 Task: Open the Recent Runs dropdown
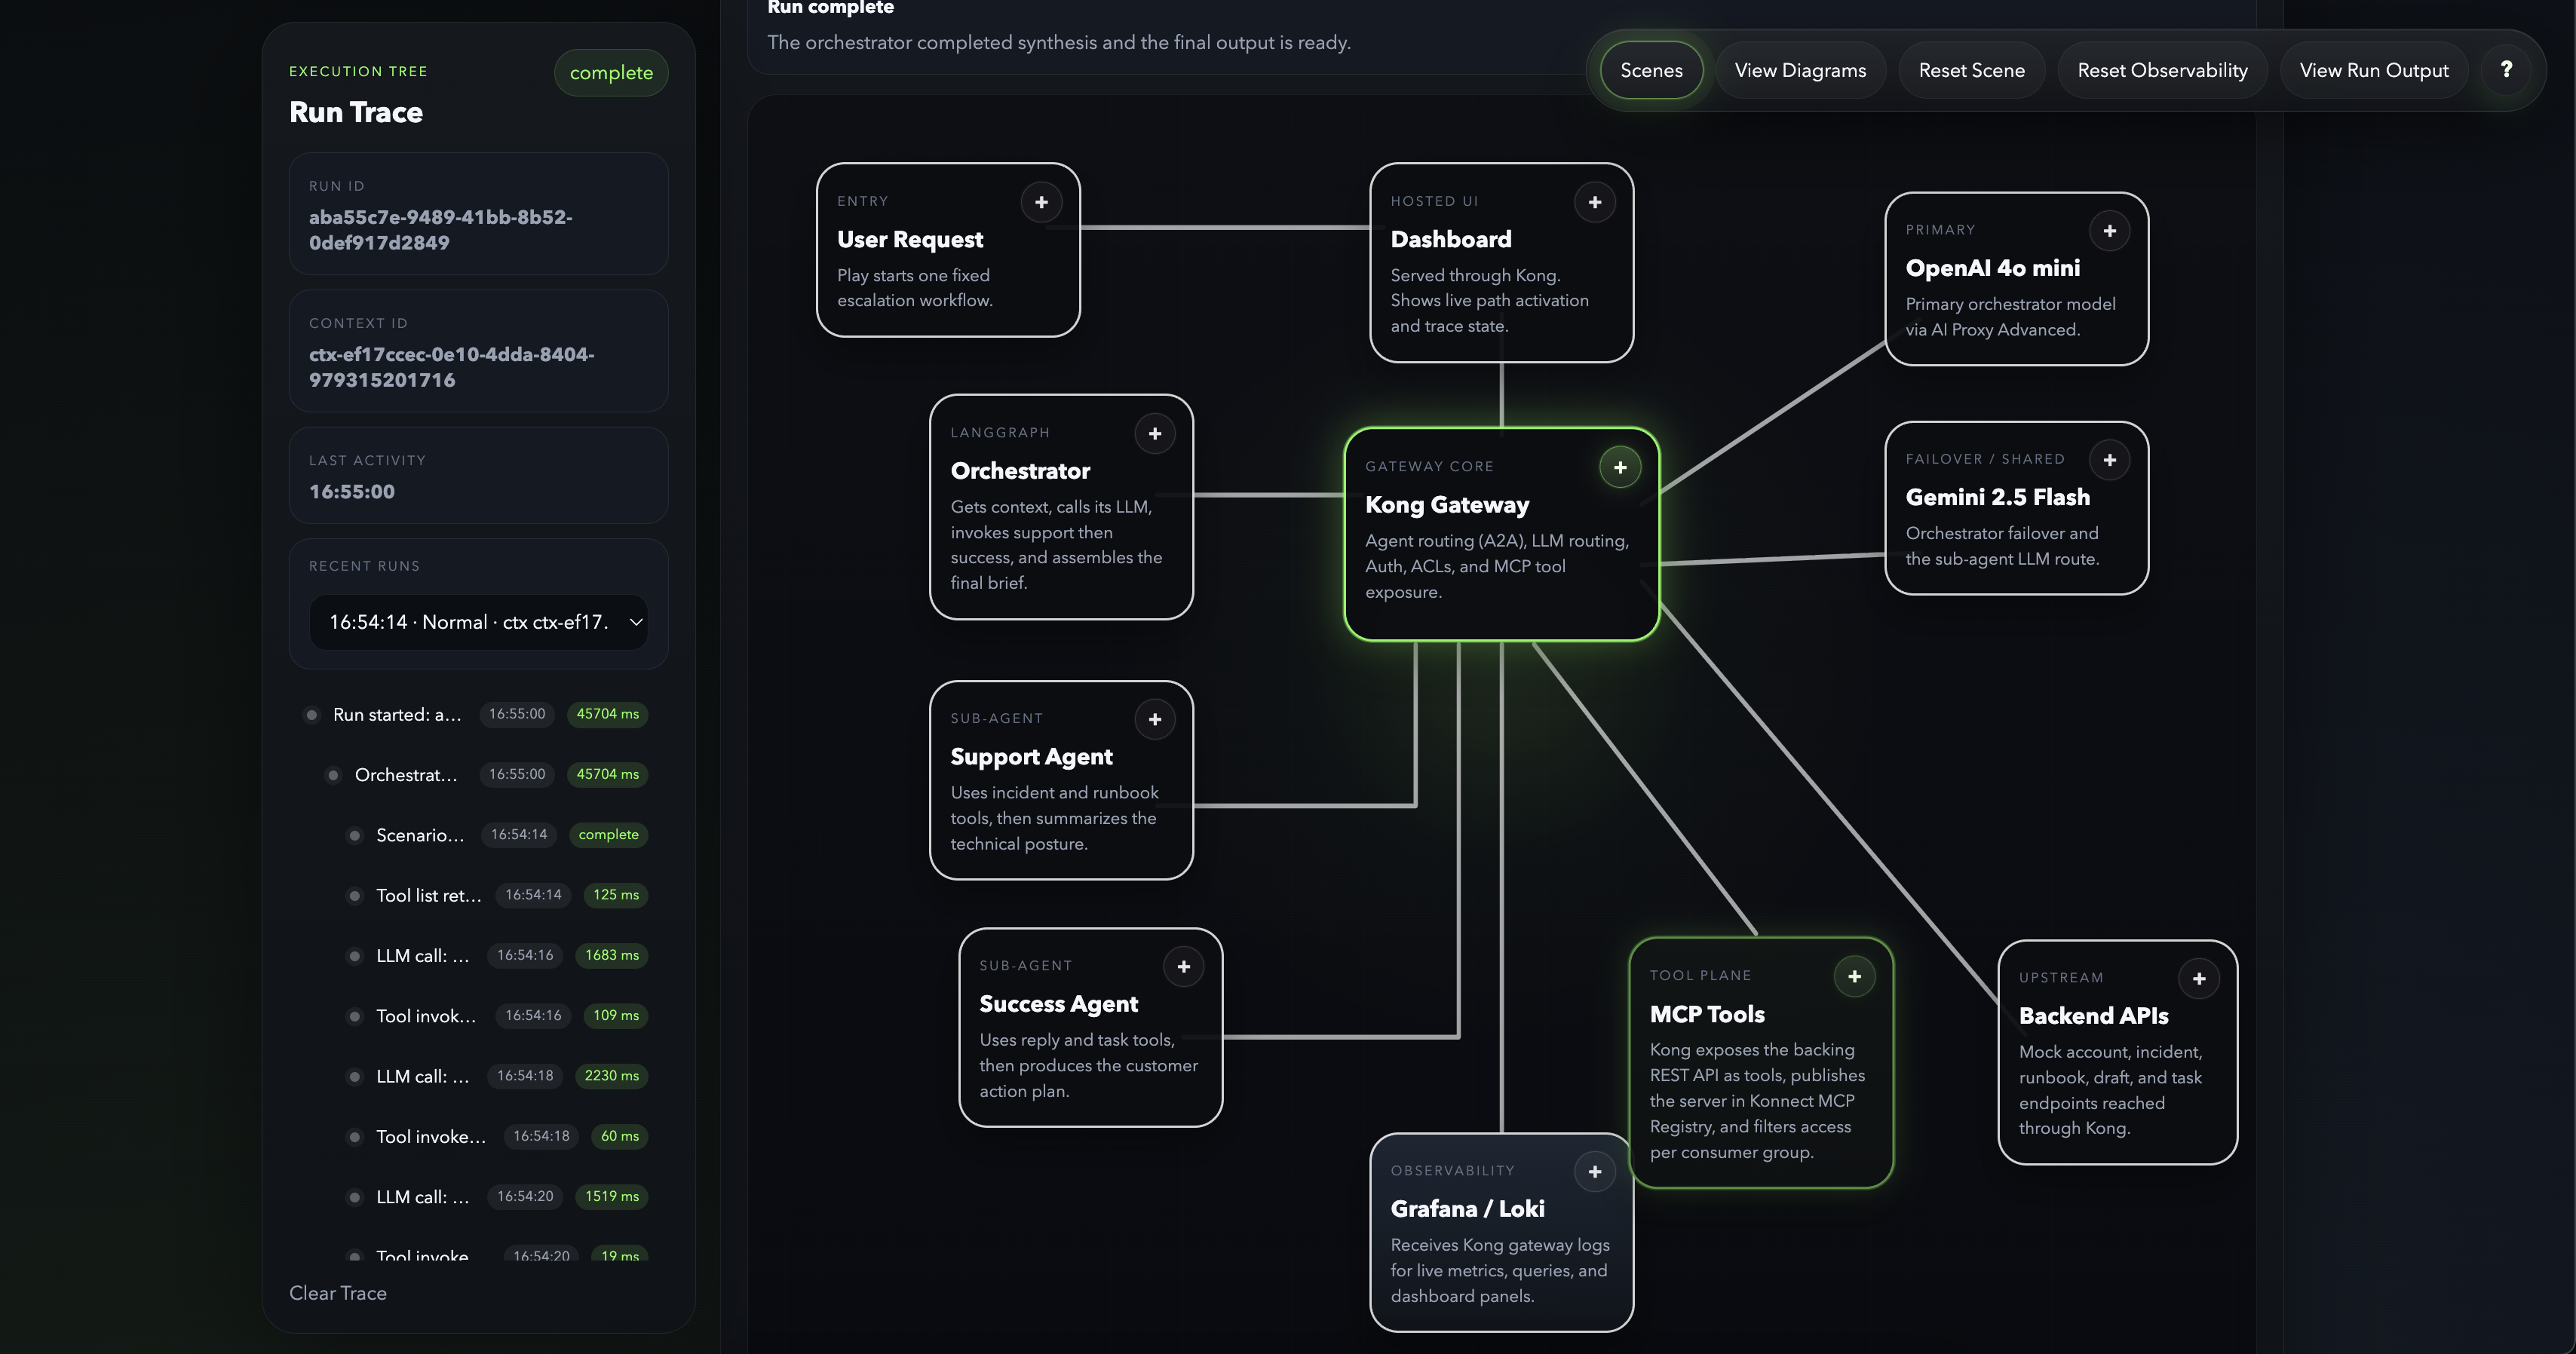tap(479, 622)
